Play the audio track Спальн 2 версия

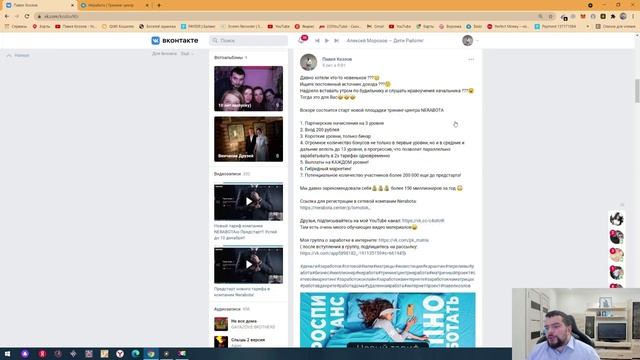tap(248, 340)
